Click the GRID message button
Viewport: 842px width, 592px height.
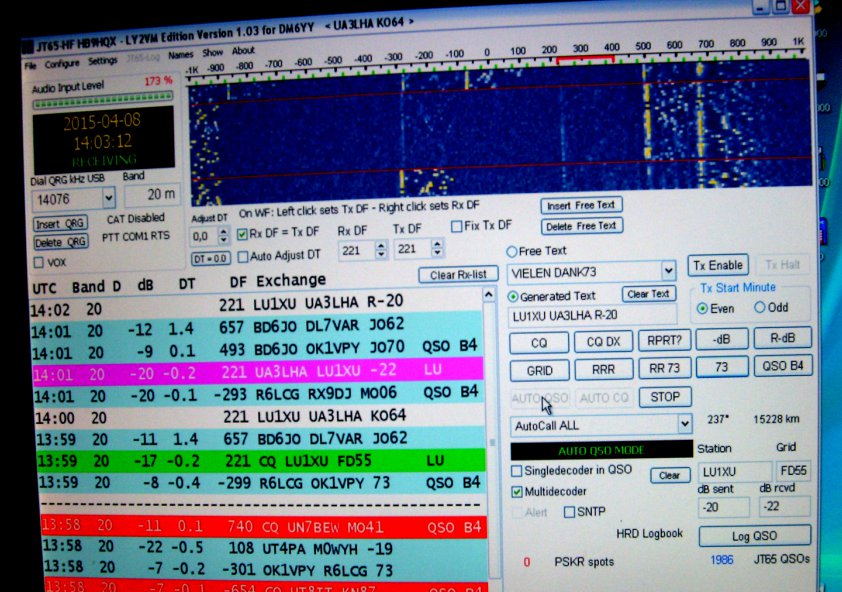(540, 371)
